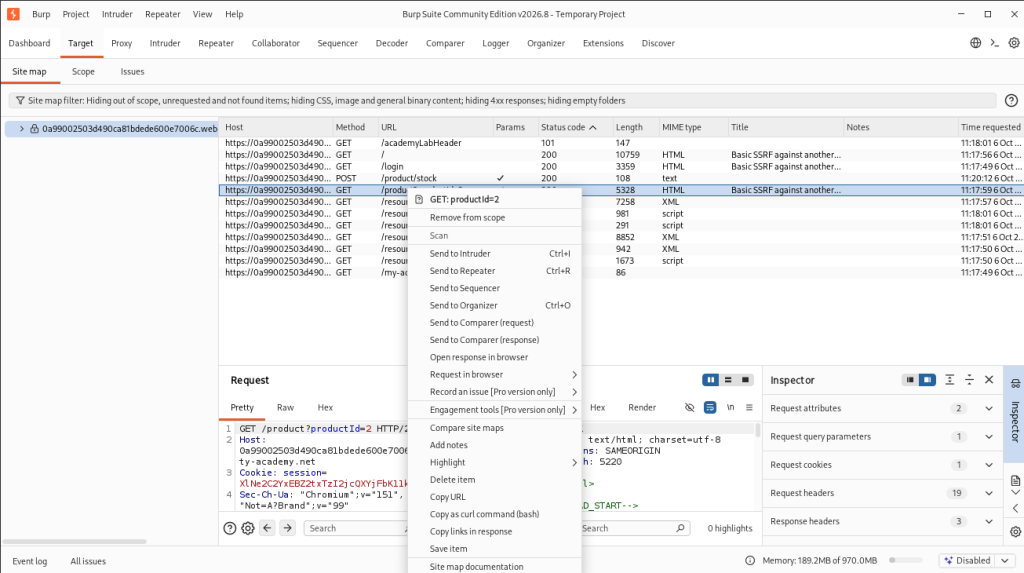The image size is (1024, 573).
Task: Open the Notes document icon in side strip
Action: 1015,481
